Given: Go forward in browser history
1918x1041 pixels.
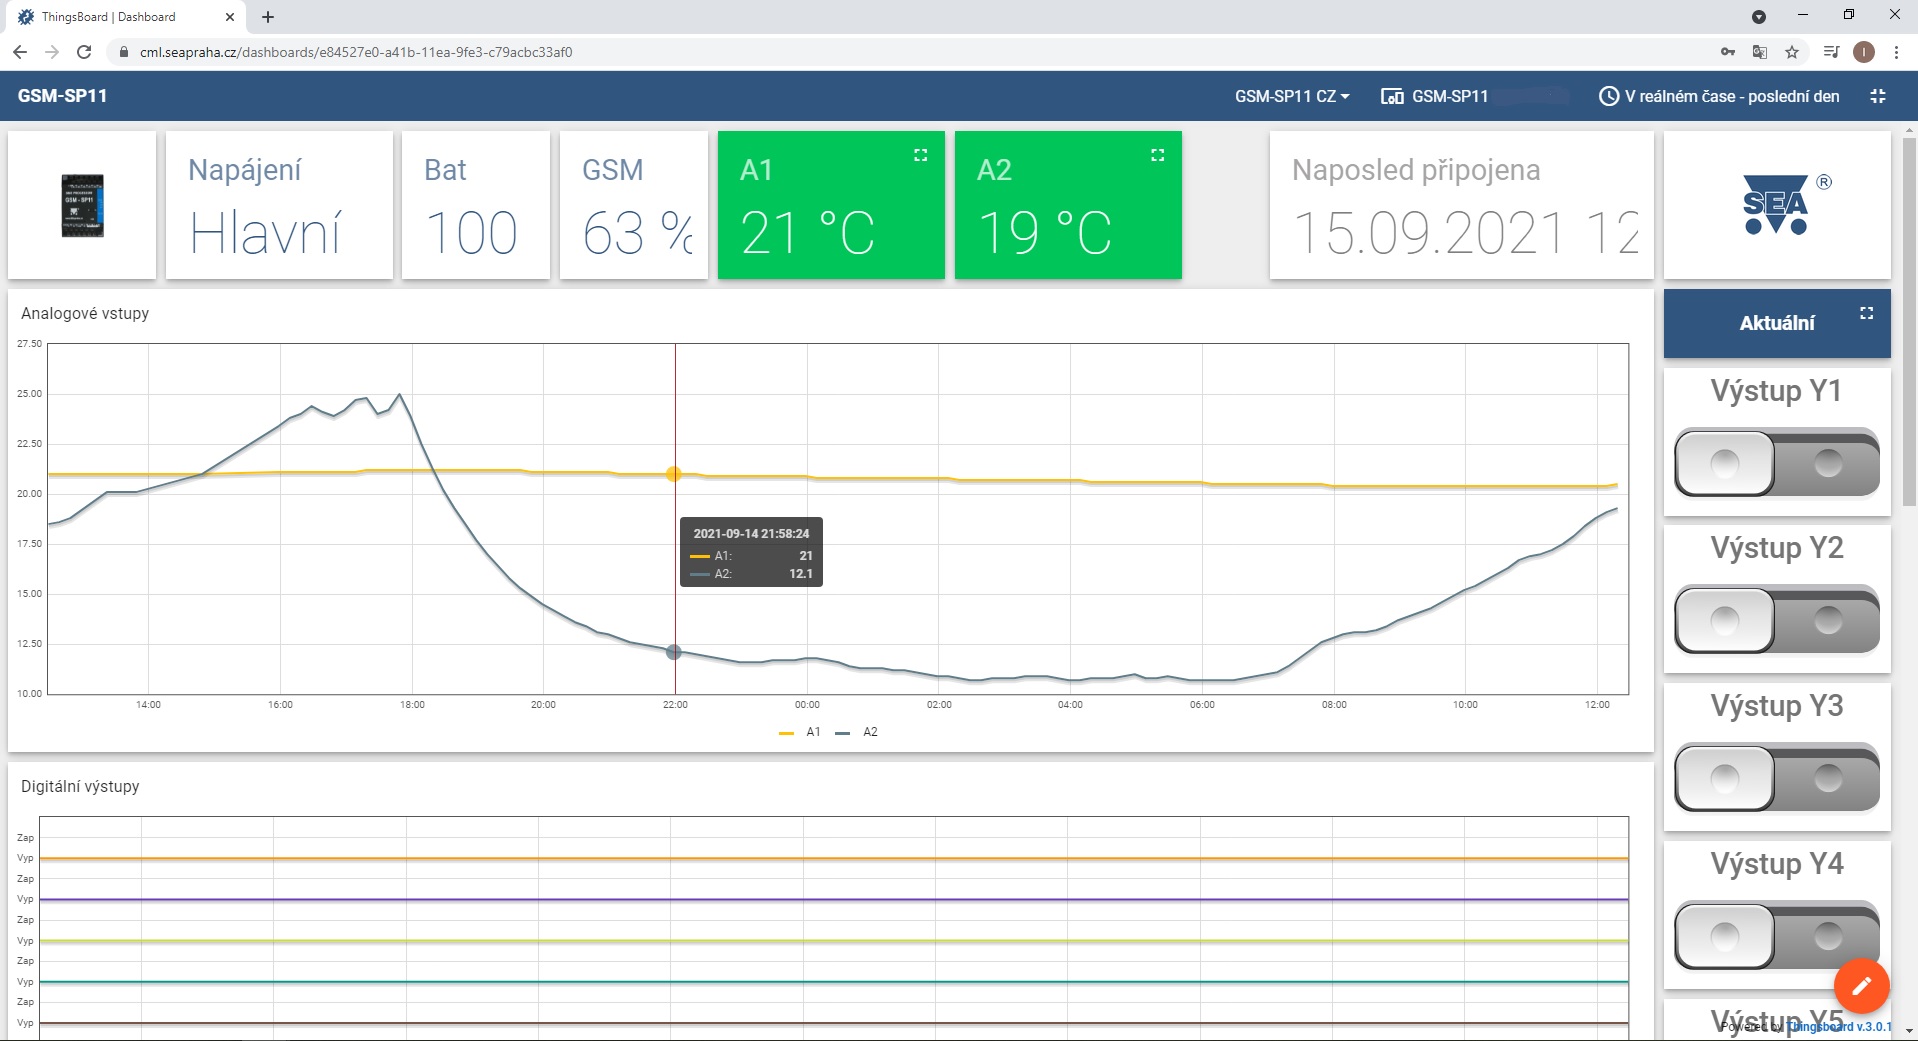Looking at the screenshot, I should (x=52, y=52).
